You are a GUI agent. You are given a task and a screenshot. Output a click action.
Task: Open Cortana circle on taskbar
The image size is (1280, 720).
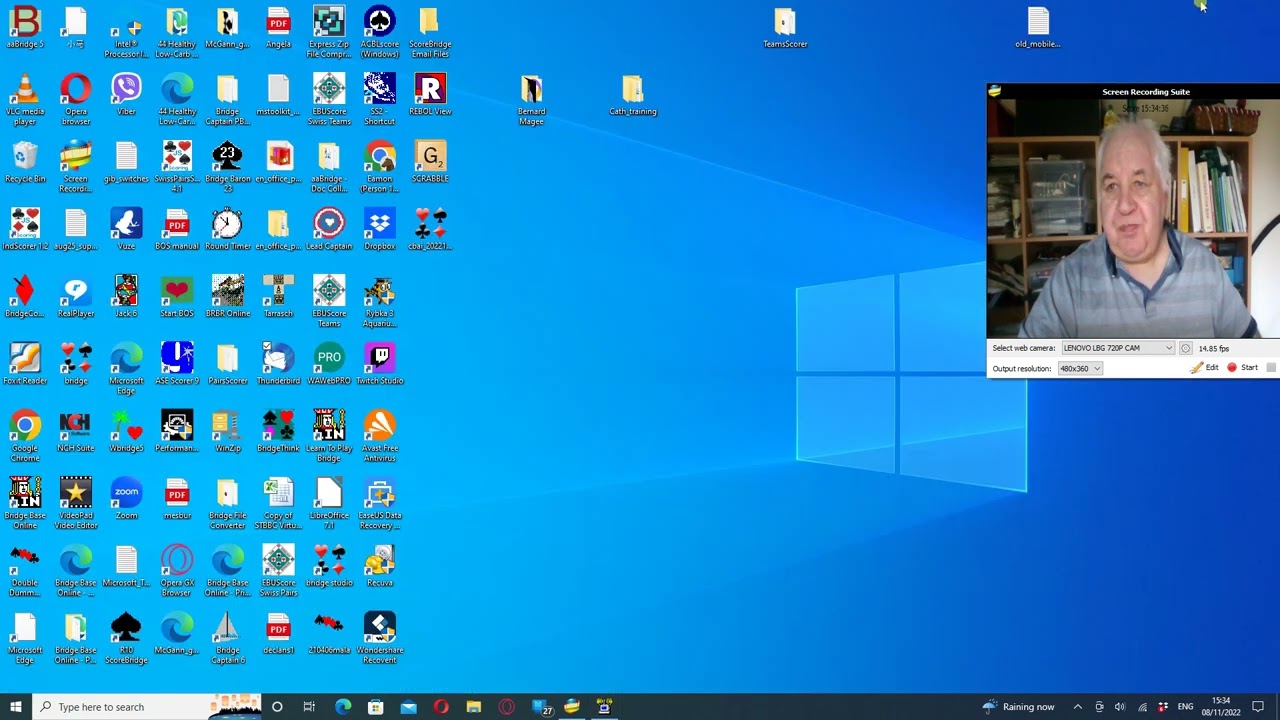coord(277,707)
